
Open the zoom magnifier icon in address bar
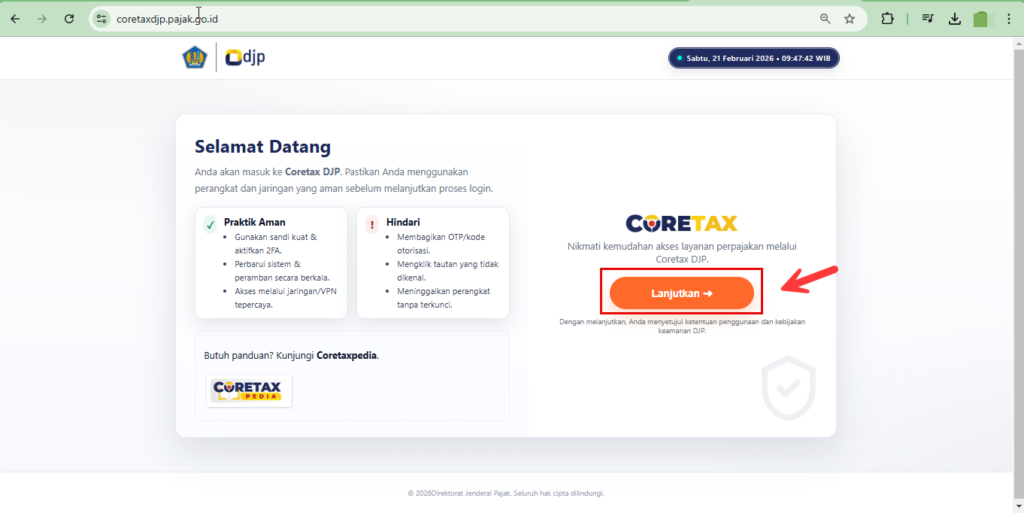pos(825,18)
